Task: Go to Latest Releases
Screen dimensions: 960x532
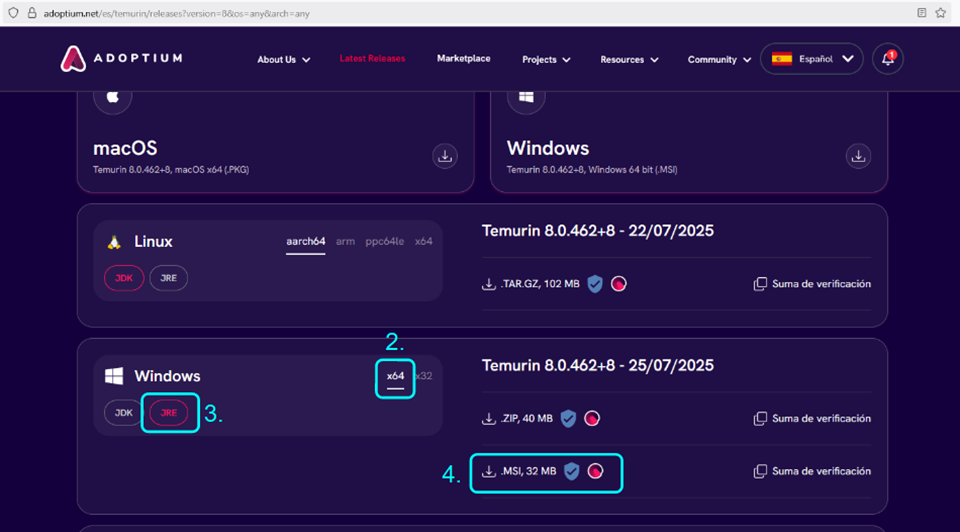Action: (x=372, y=59)
